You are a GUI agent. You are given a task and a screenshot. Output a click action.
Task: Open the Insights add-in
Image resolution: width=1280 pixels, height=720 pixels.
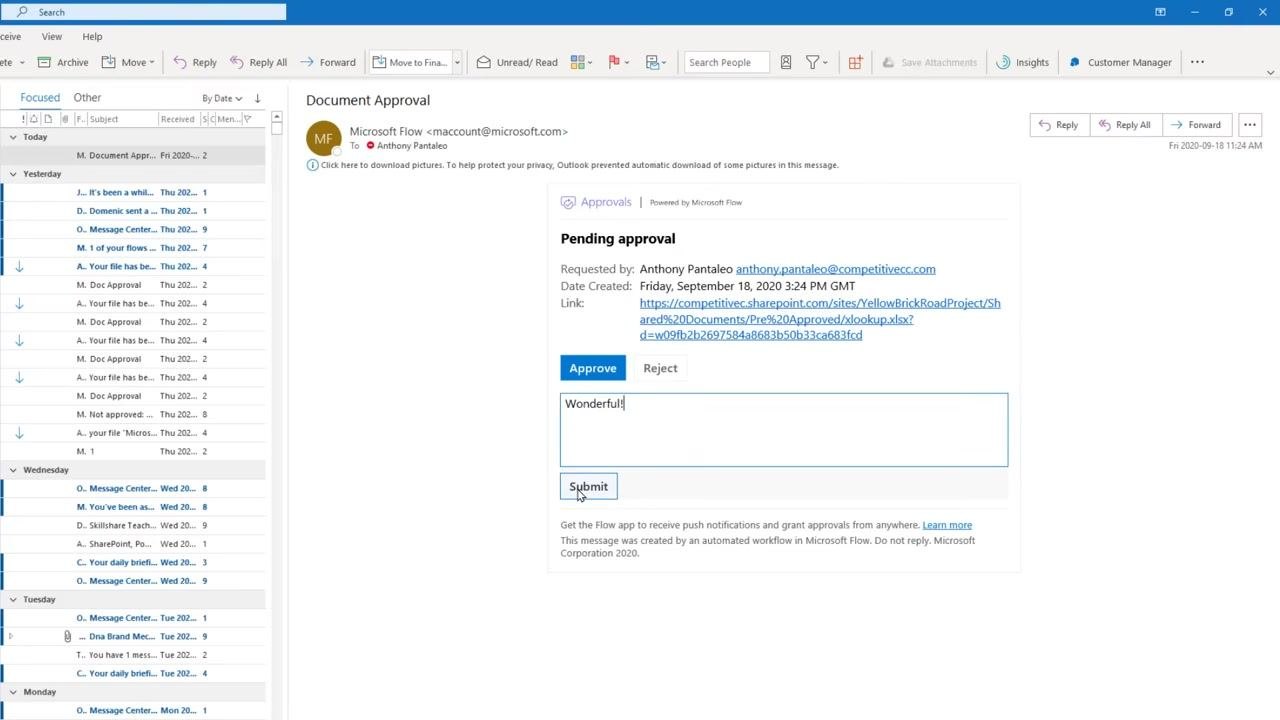[1023, 62]
